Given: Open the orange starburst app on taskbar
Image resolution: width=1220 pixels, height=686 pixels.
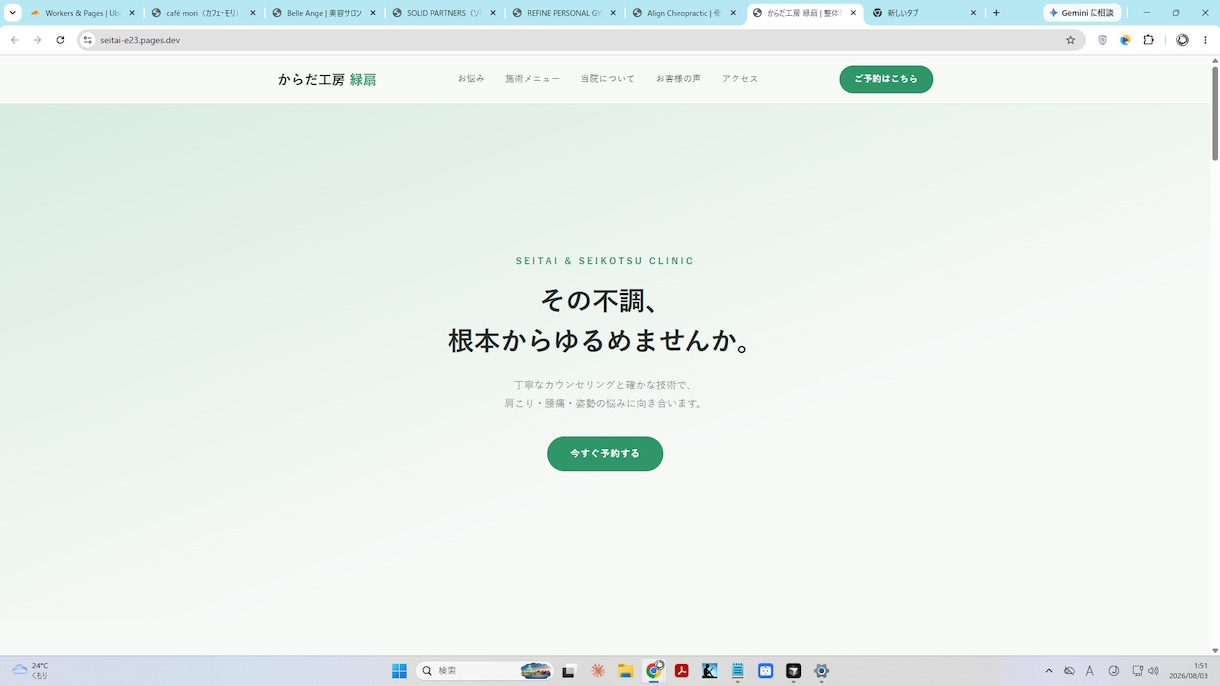Looking at the screenshot, I should click(x=598, y=671).
